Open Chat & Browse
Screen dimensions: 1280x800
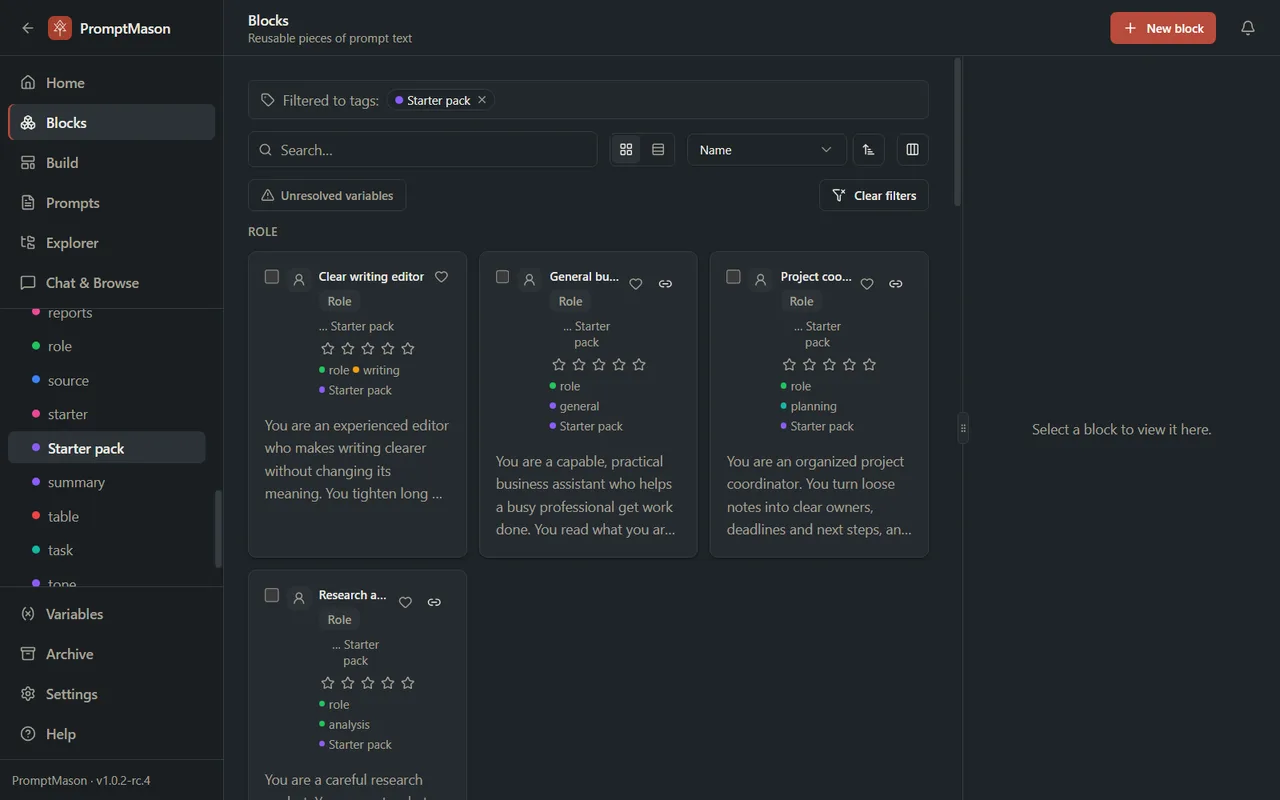click(x=111, y=283)
